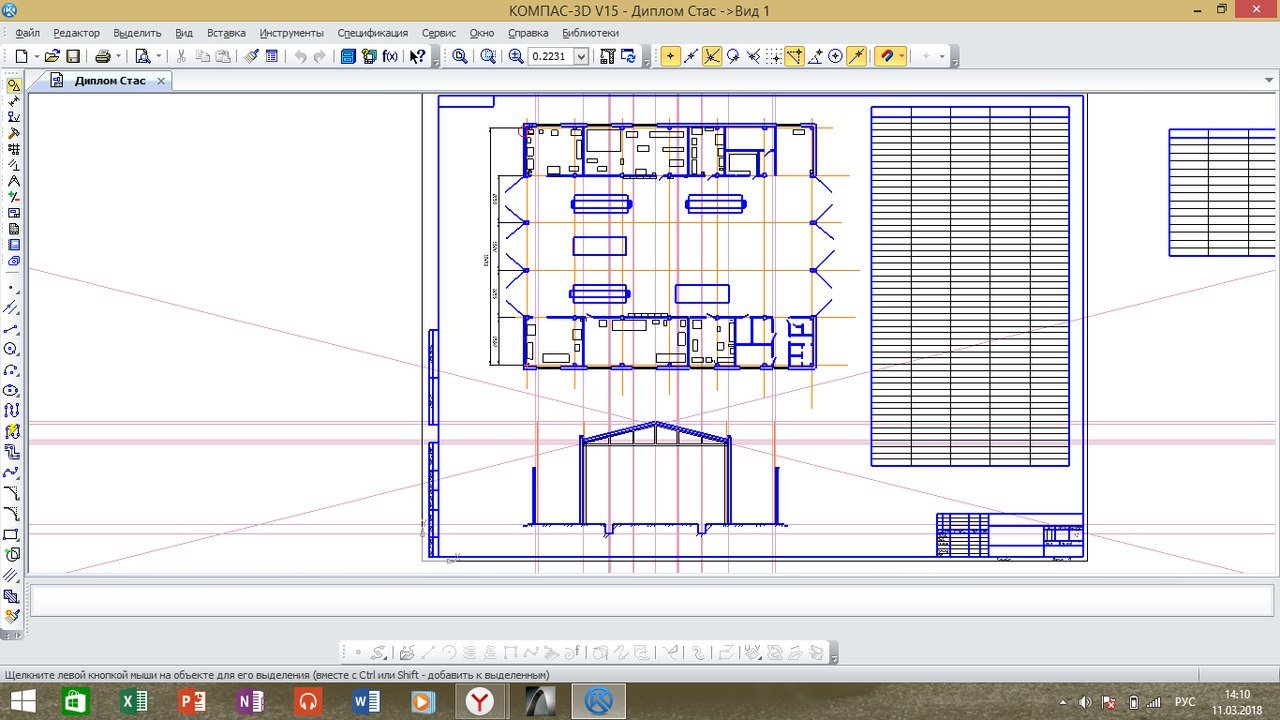Click the zoom-in magnifier beside scale field
Screen dimensions: 1280x720
(516, 57)
